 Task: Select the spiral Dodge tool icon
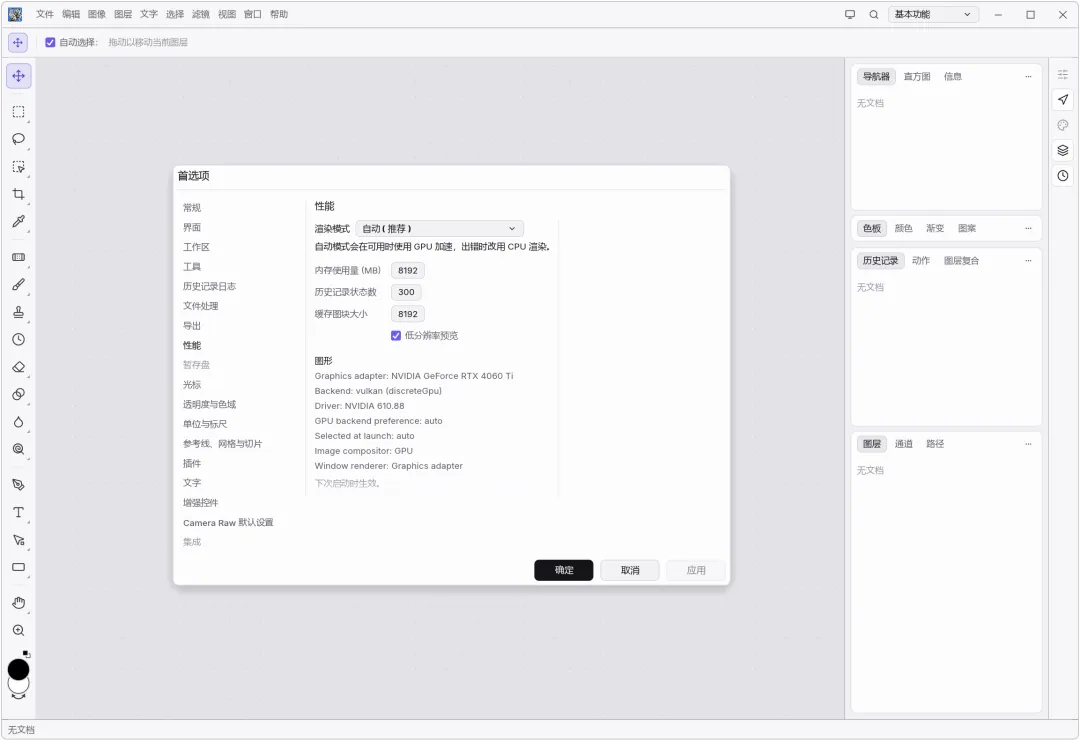coord(19,449)
